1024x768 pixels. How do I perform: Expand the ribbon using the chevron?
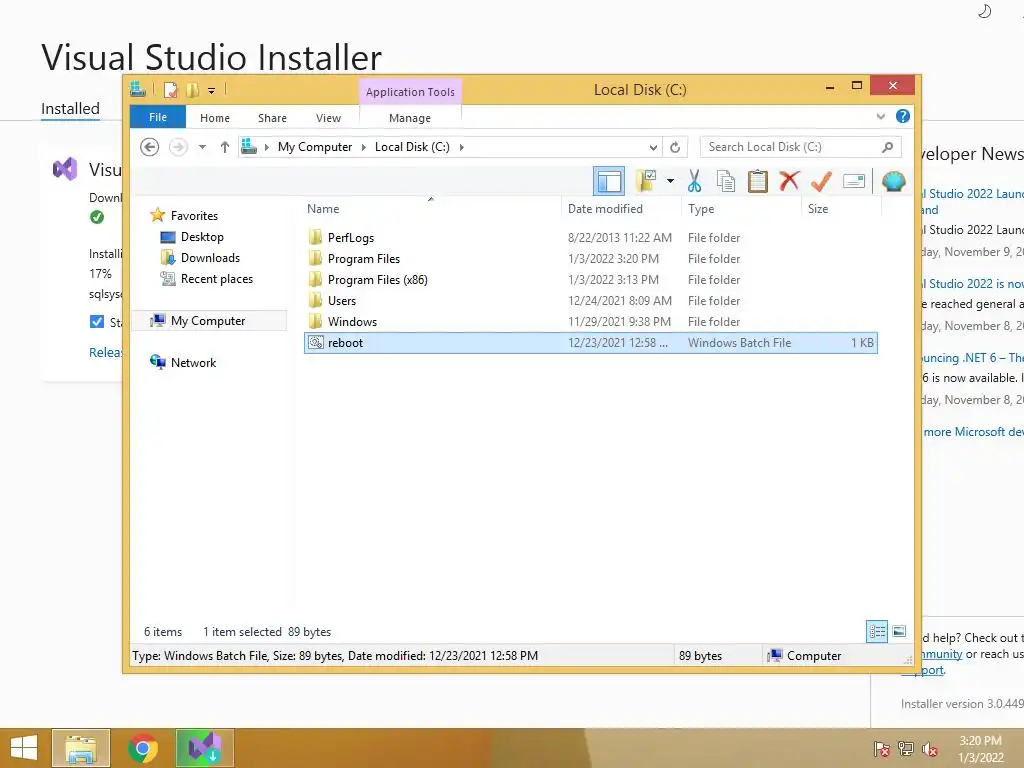[x=880, y=116]
